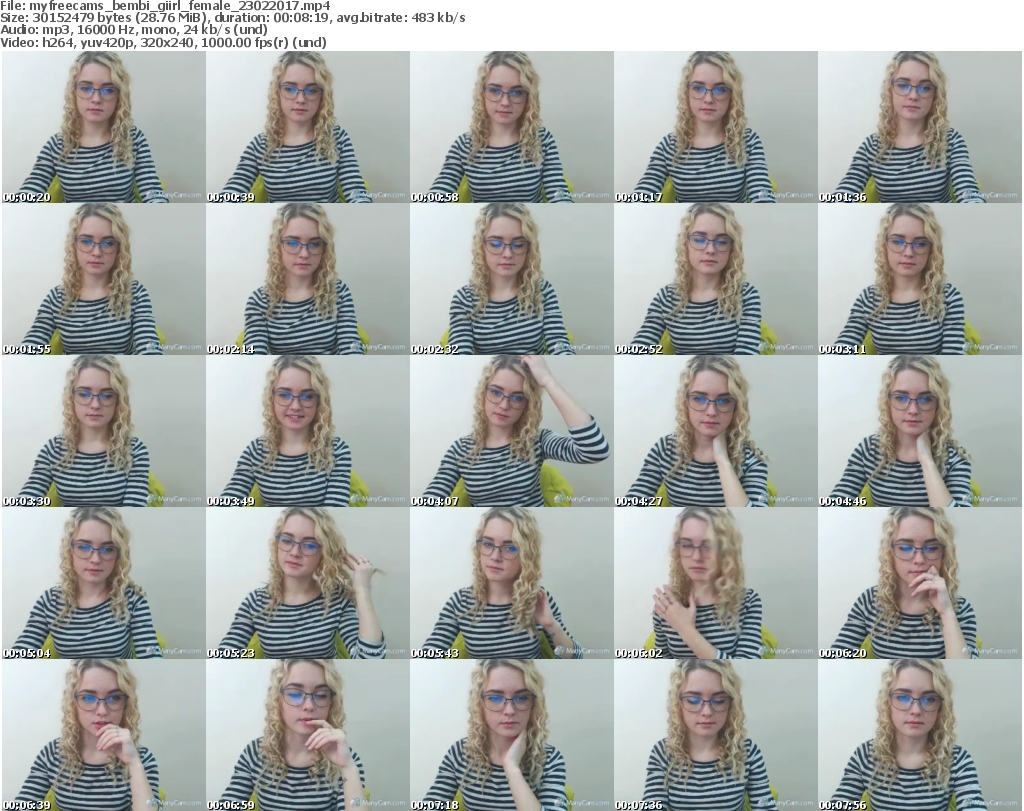
Task: Select the thumbnail frame at 00:06:20
Action: click(x=920, y=583)
